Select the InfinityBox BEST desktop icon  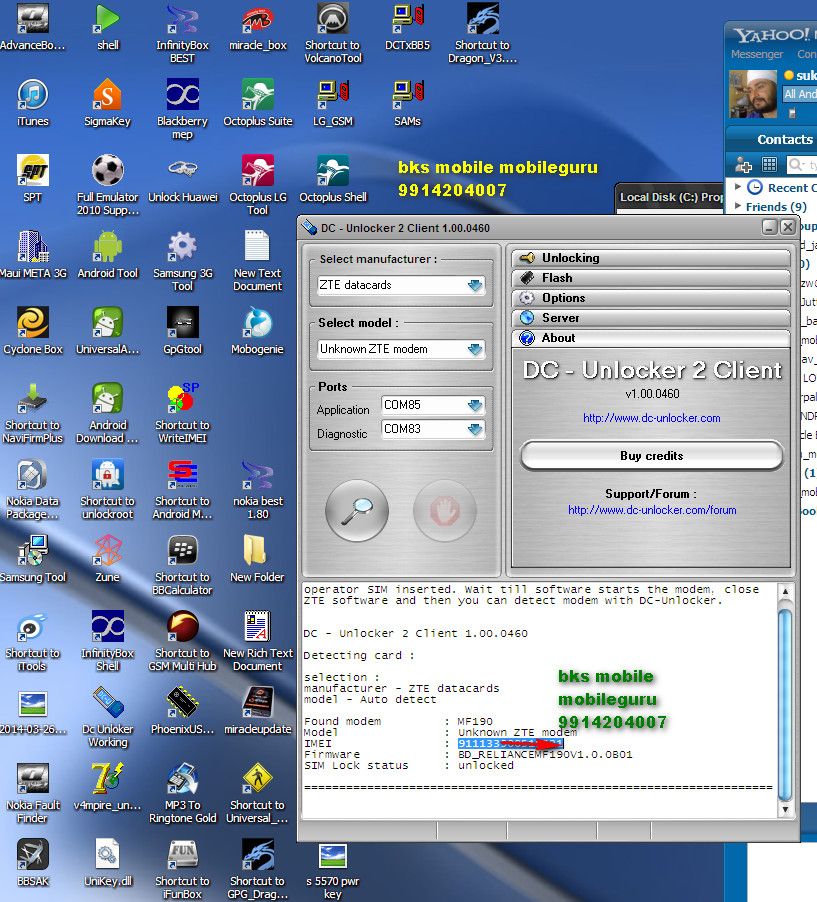coord(182,33)
